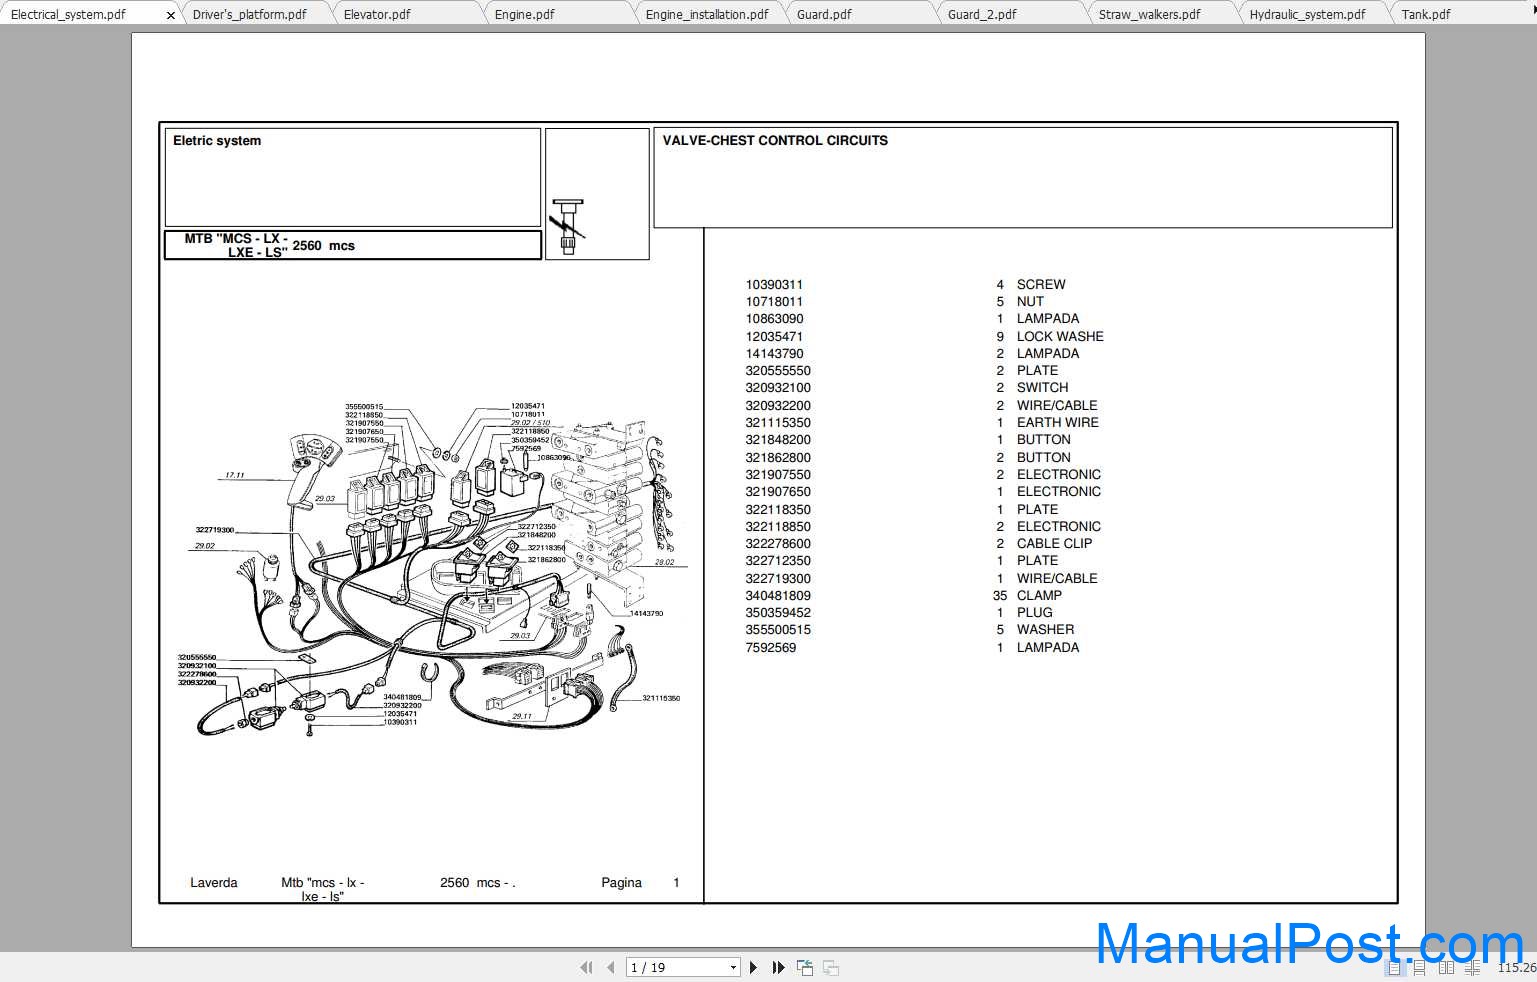Click part number 322118850 in list

coord(778,527)
